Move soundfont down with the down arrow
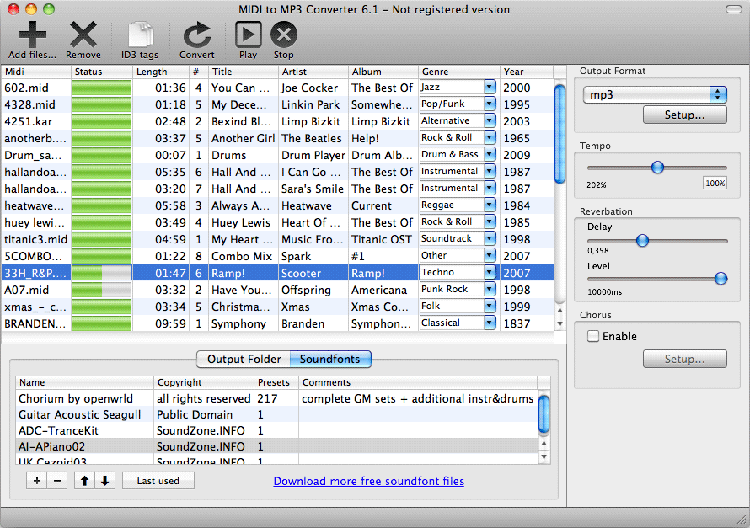This screenshot has width=750, height=528. click(105, 481)
